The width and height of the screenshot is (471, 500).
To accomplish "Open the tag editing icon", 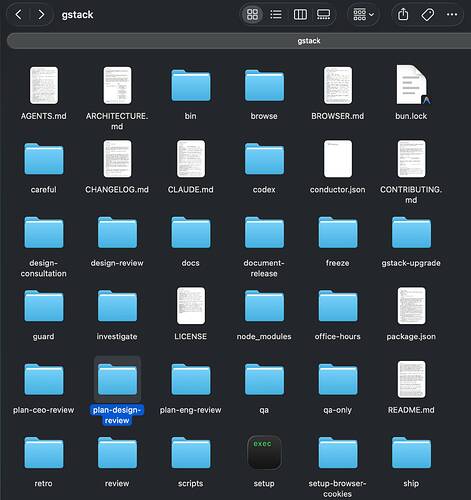I will (428, 15).
